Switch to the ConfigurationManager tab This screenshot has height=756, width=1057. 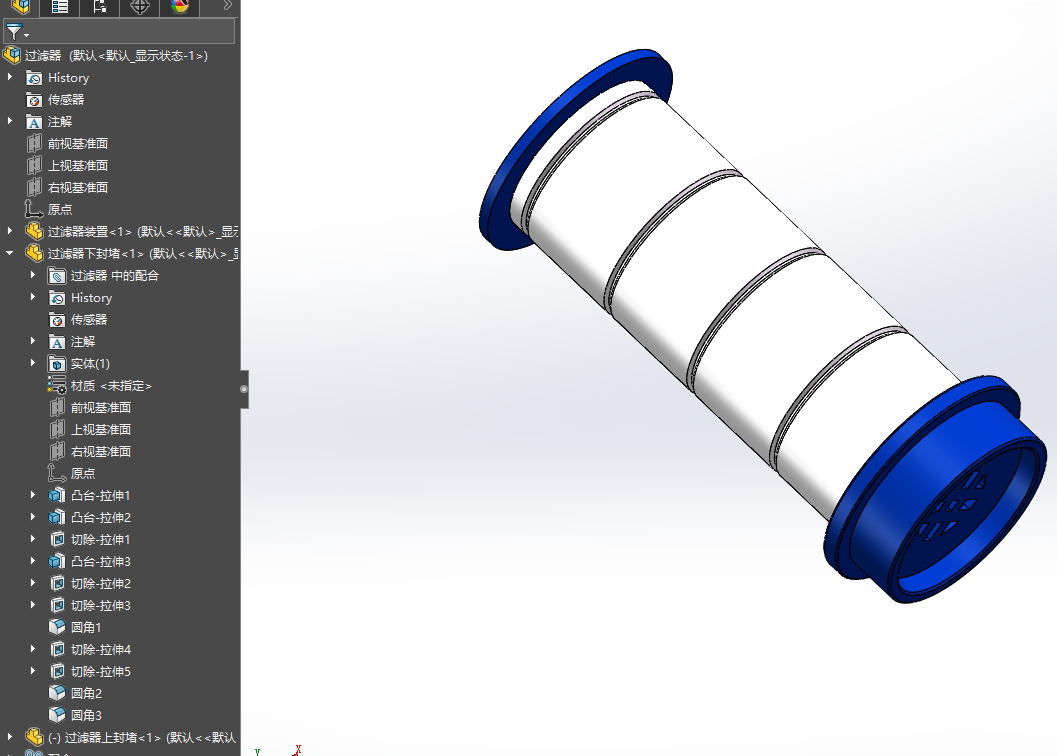[100, 7]
